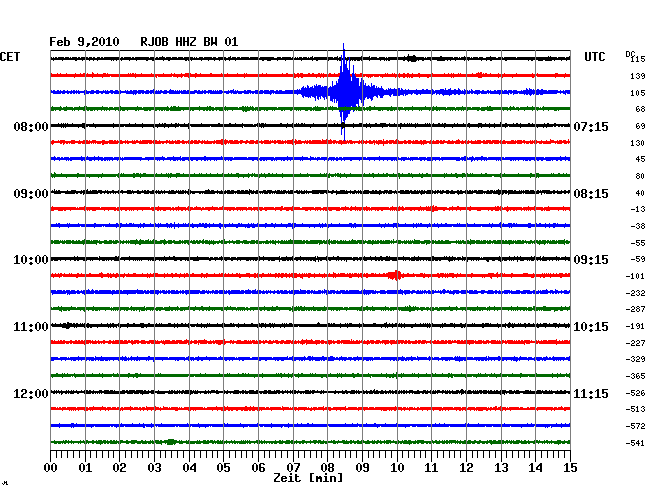The width and height of the screenshot is (650, 494).
Task: Click the DC offset value 80
Action: click(640, 176)
